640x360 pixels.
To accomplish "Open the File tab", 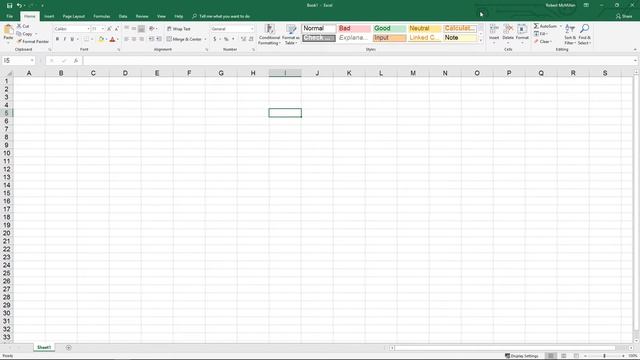I will (x=9, y=16).
